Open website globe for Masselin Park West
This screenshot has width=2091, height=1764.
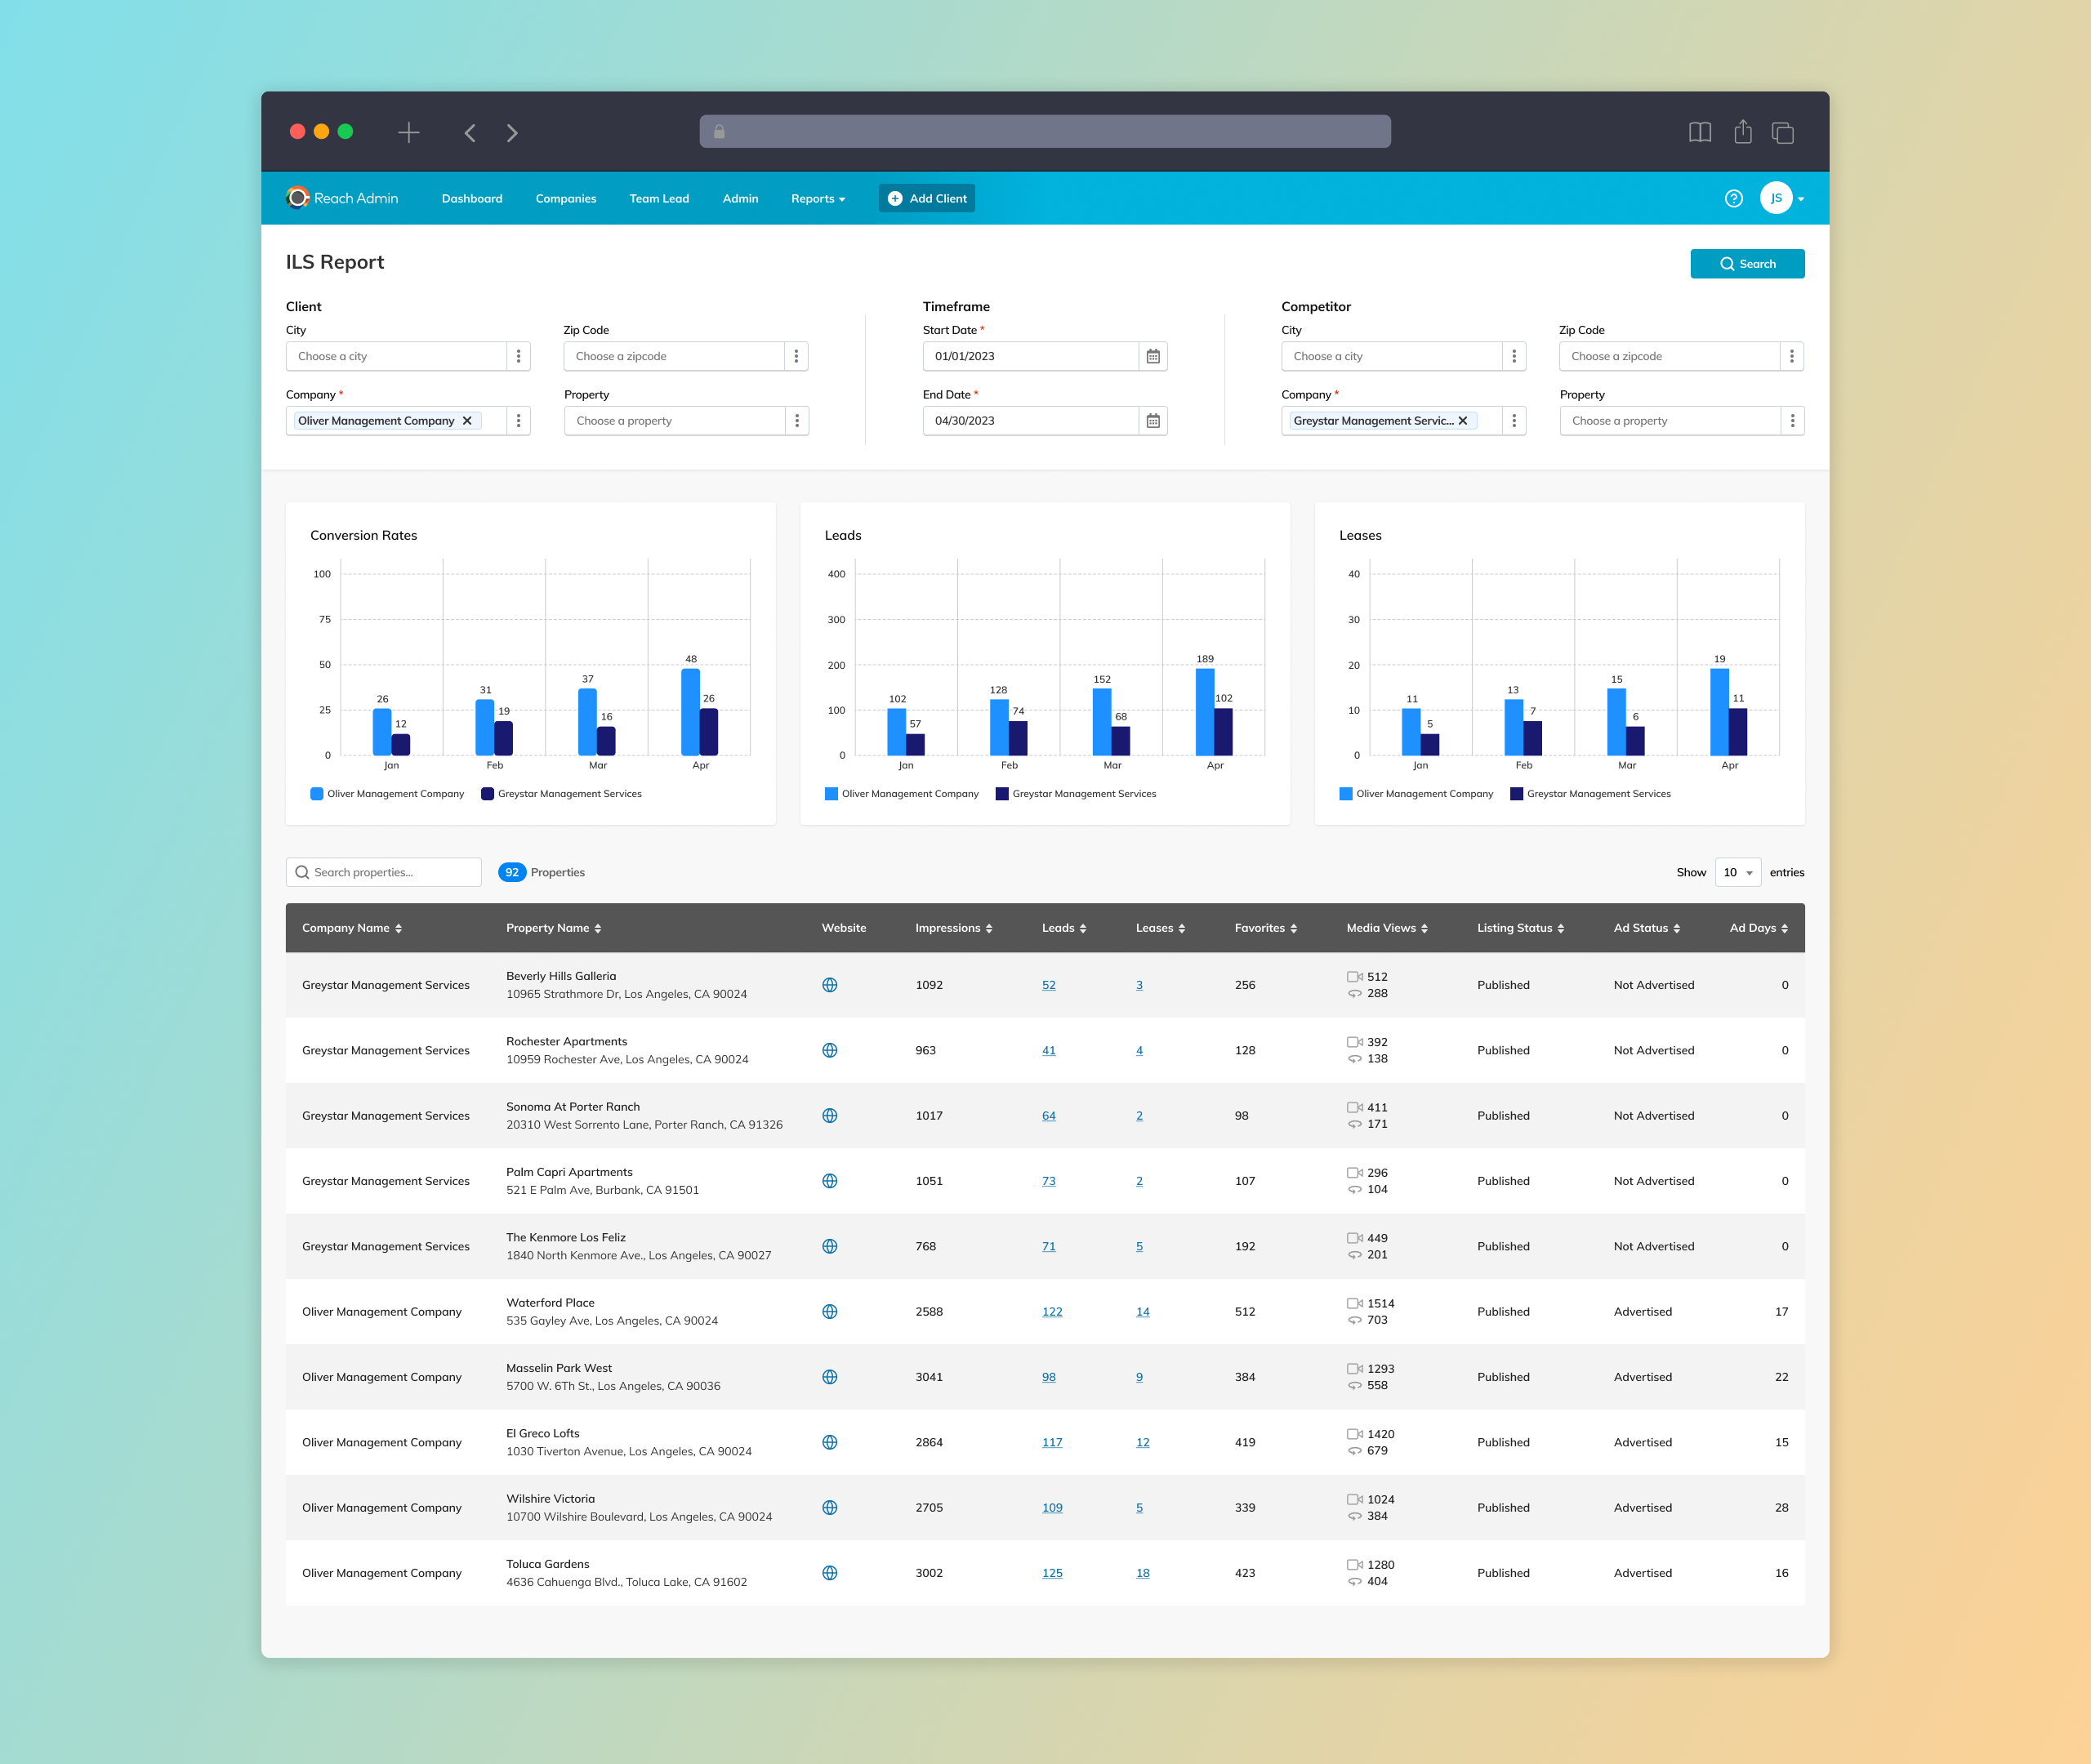click(x=829, y=1377)
